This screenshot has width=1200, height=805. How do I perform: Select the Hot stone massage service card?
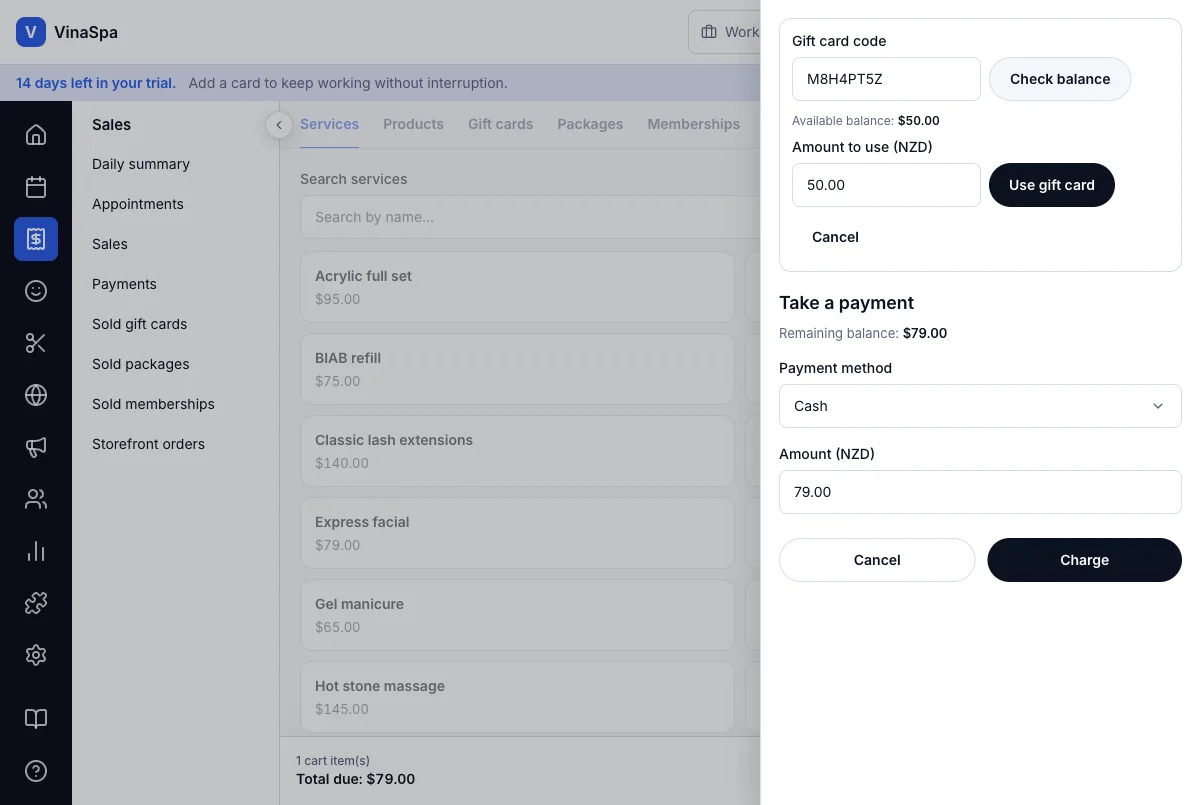point(517,697)
